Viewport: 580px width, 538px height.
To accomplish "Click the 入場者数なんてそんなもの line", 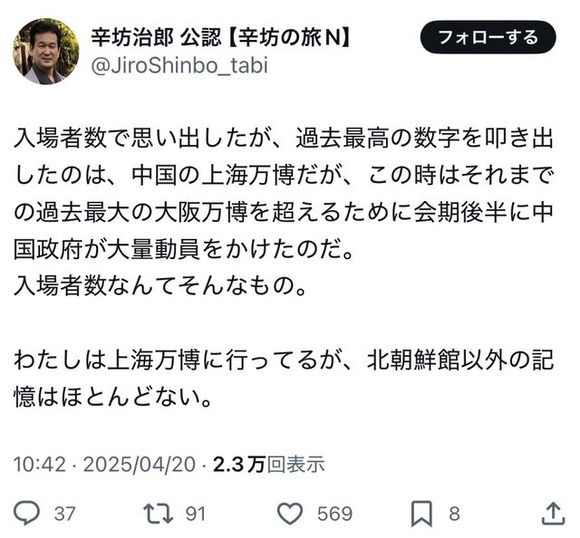I will (160, 286).
